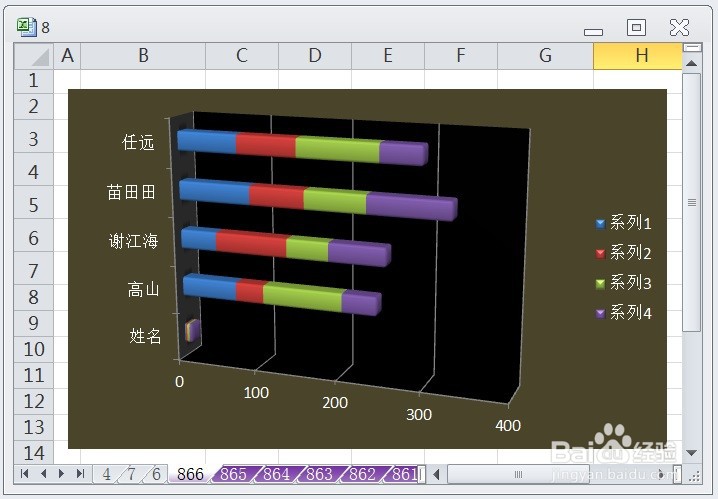Go to next sheet tab arrow
This screenshot has height=499, width=718.
61,473
